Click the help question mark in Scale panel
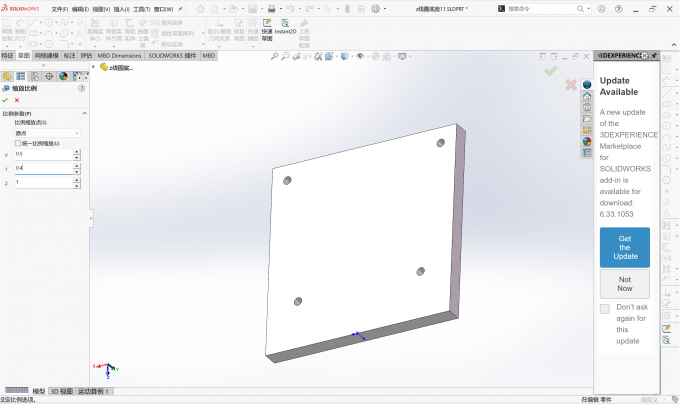The height and width of the screenshot is (404, 680). [82, 88]
